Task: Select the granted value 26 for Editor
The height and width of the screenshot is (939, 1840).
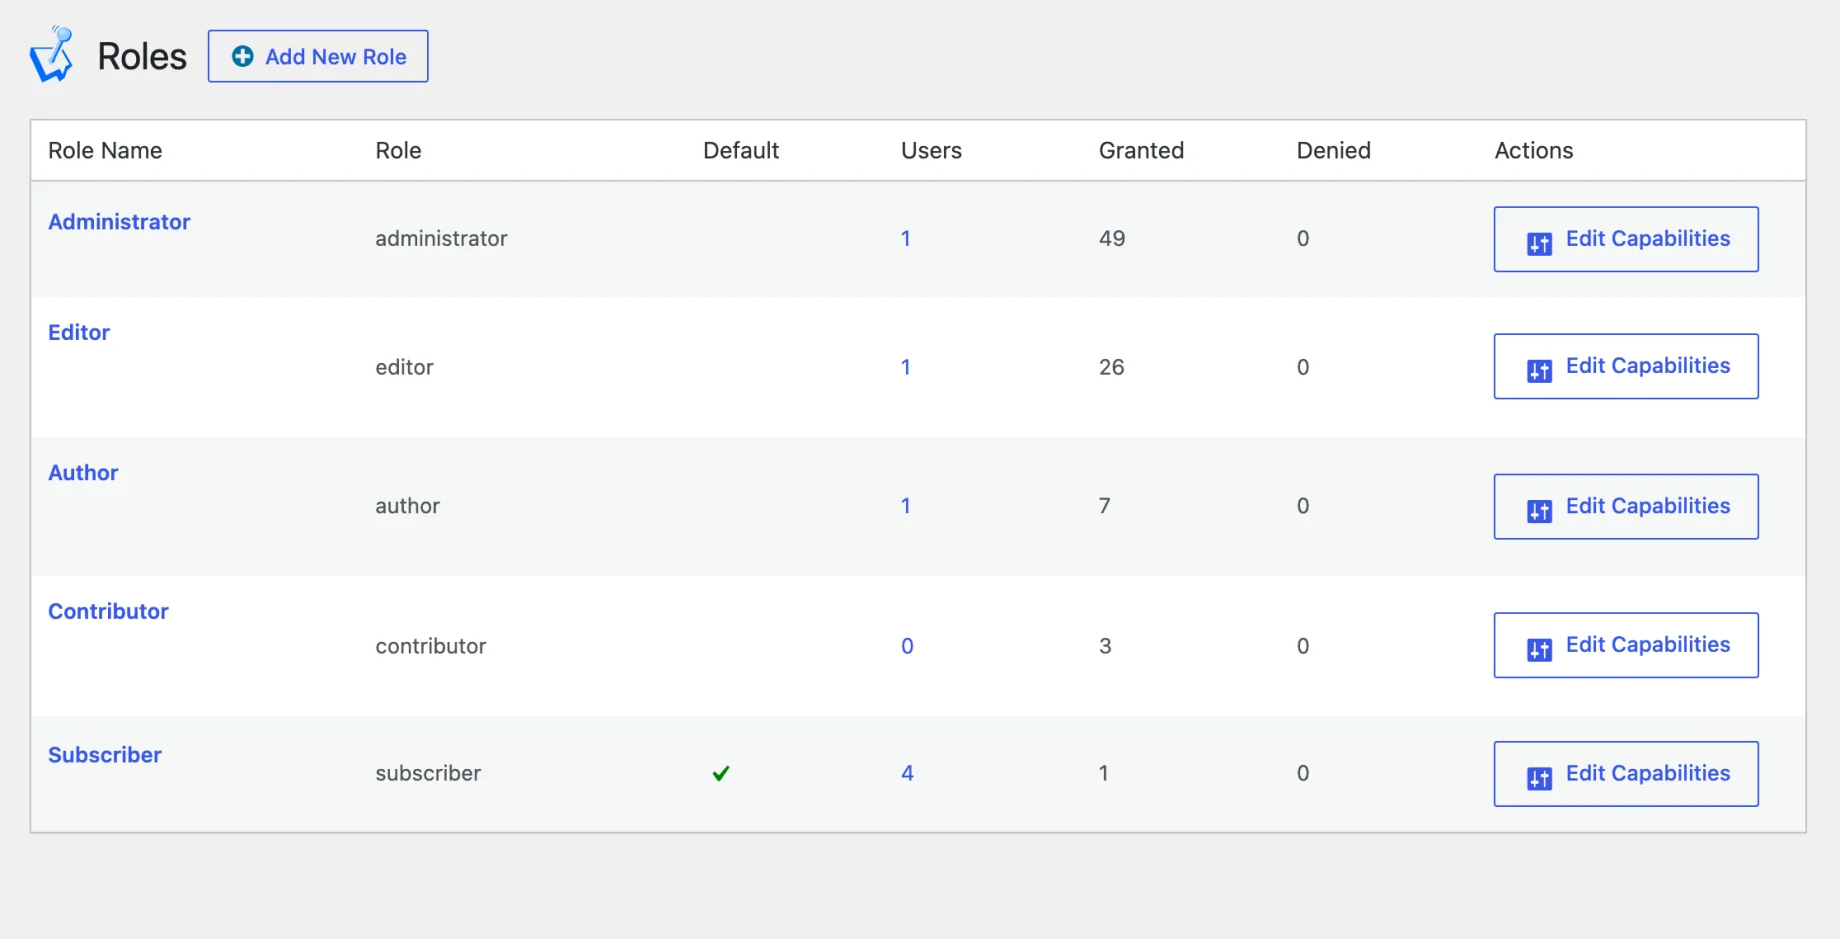Action: pos(1112,367)
